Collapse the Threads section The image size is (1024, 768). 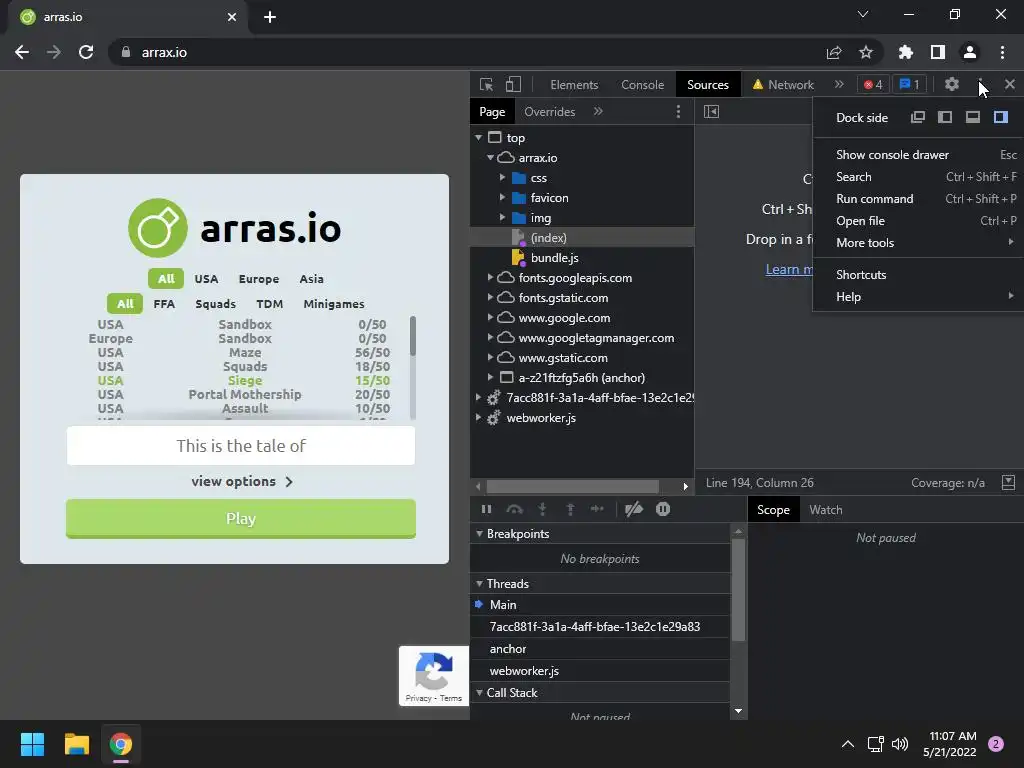click(479, 584)
